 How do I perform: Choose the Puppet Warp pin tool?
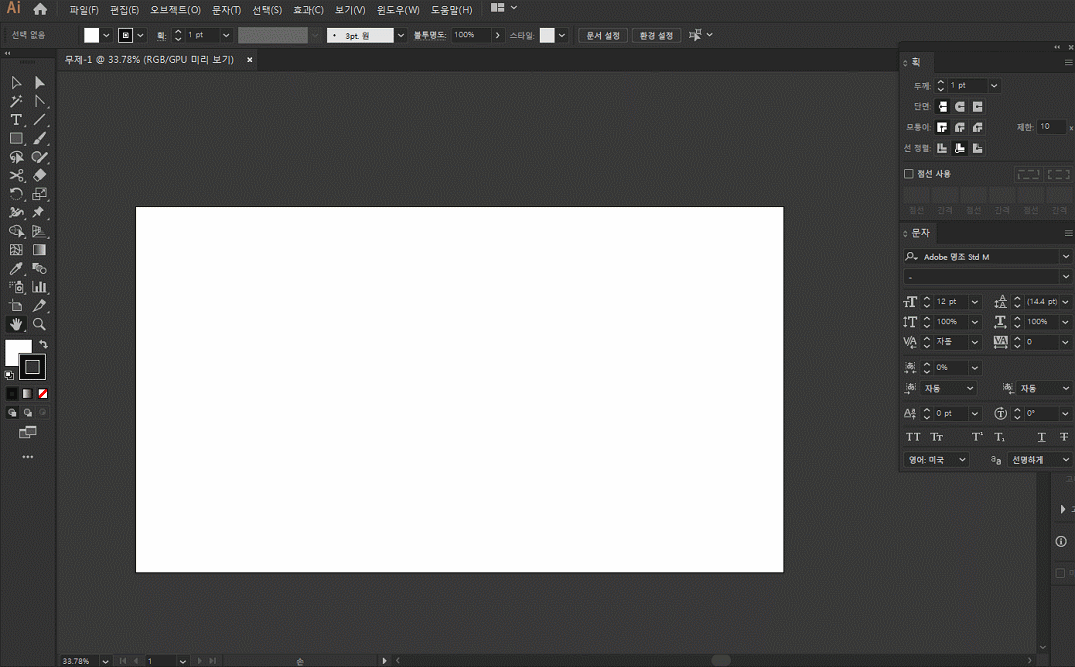pyautogui.click(x=39, y=213)
